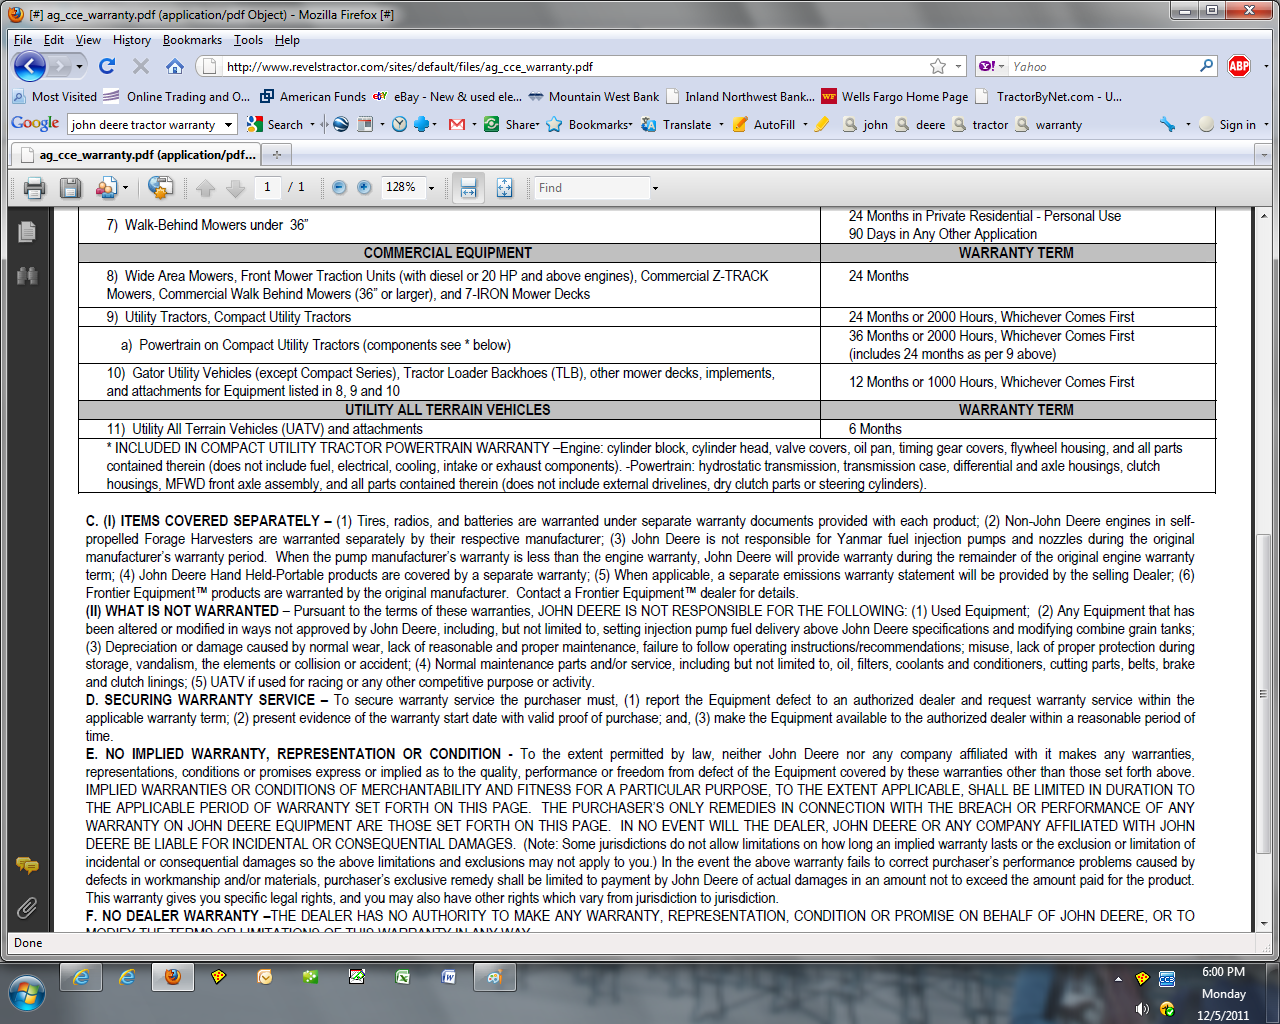Click the PDF zoom out minus button
The height and width of the screenshot is (1024, 1280).
click(339, 188)
